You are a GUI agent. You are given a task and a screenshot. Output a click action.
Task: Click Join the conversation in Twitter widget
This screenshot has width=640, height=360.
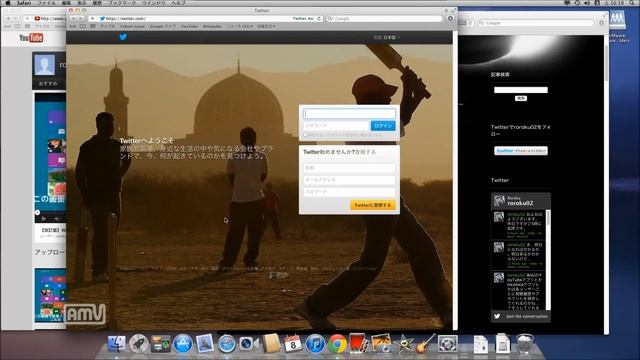click(x=527, y=316)
